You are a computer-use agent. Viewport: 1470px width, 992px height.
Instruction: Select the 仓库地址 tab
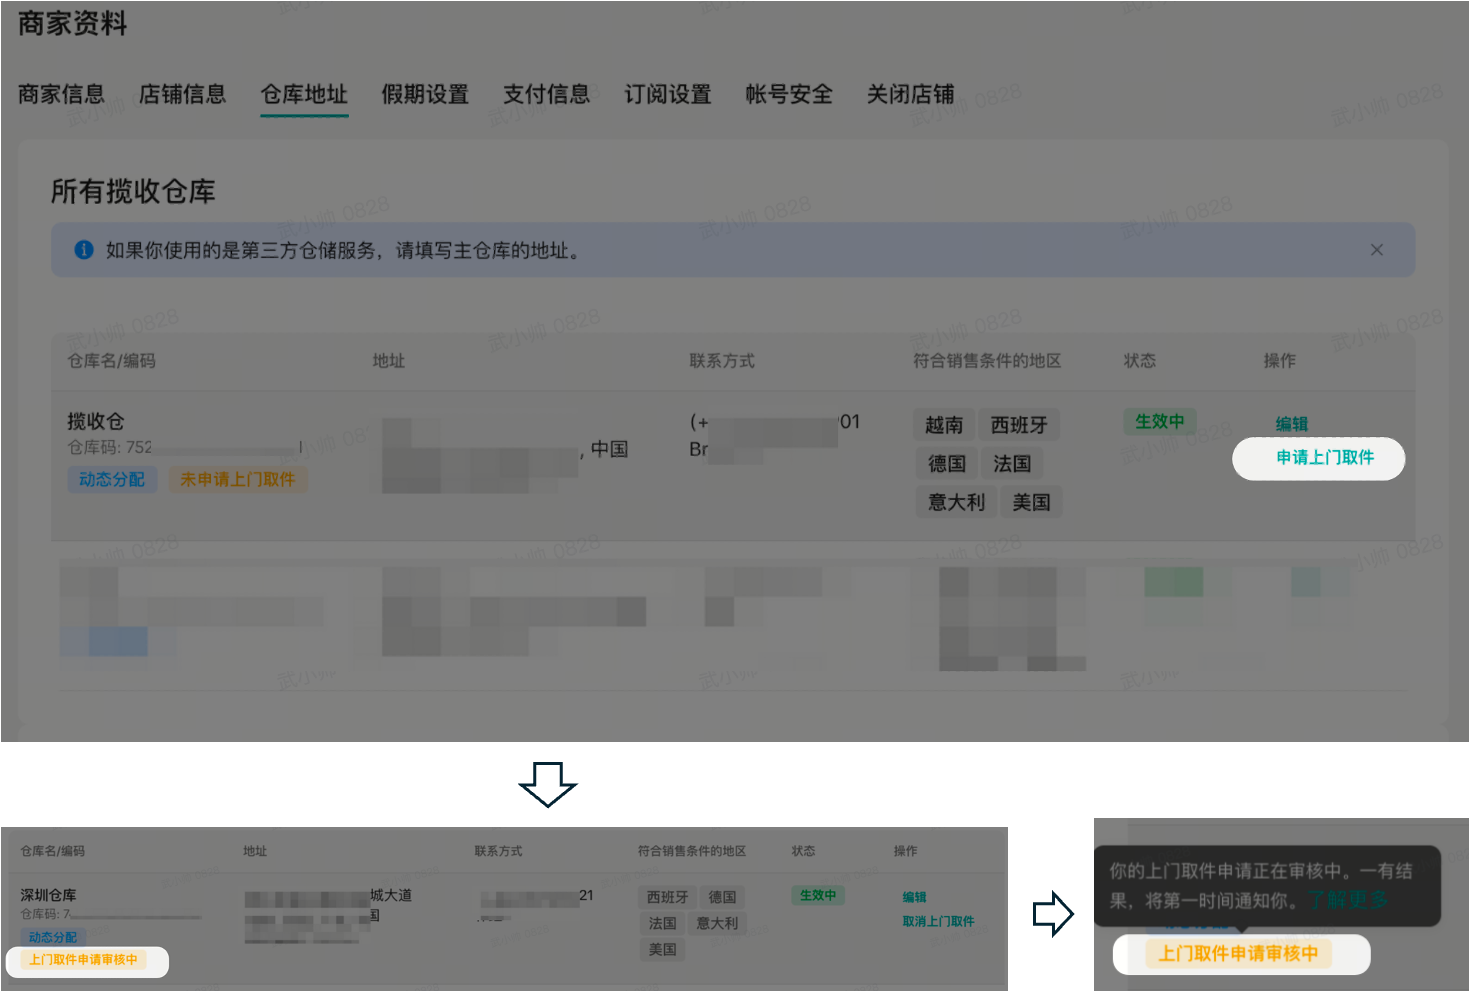(304, 94)
